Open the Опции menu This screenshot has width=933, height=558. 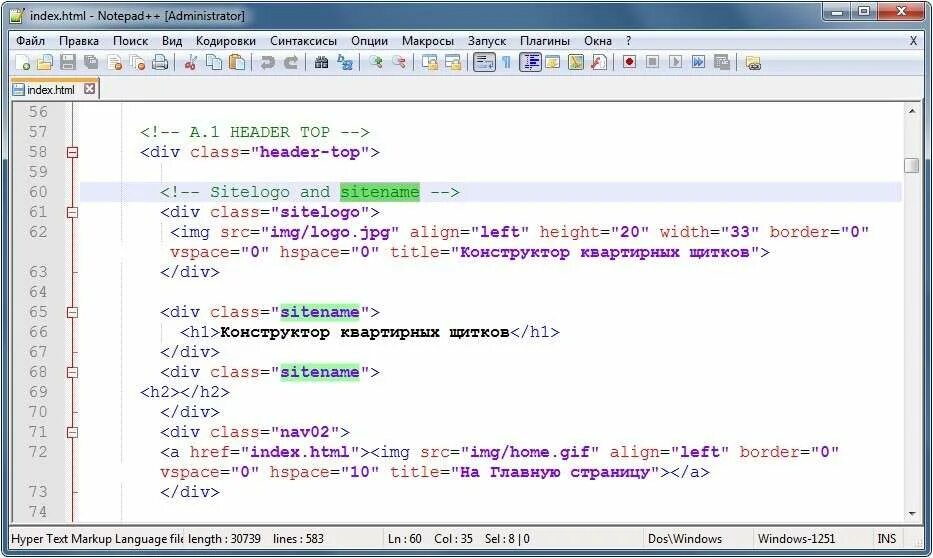[x=369, y=41]
